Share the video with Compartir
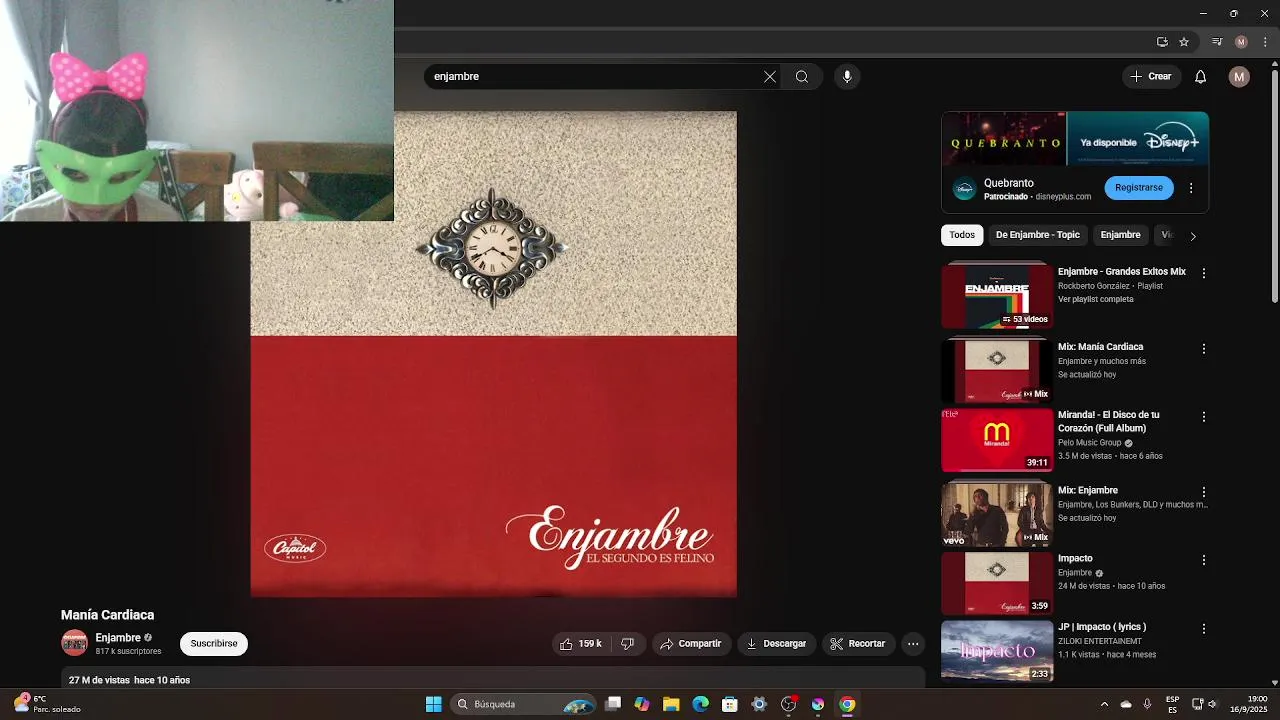 point(690,644)
